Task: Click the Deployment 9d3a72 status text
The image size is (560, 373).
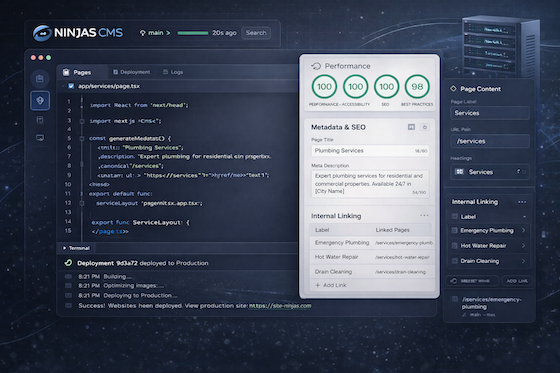Action: (143, 263)
